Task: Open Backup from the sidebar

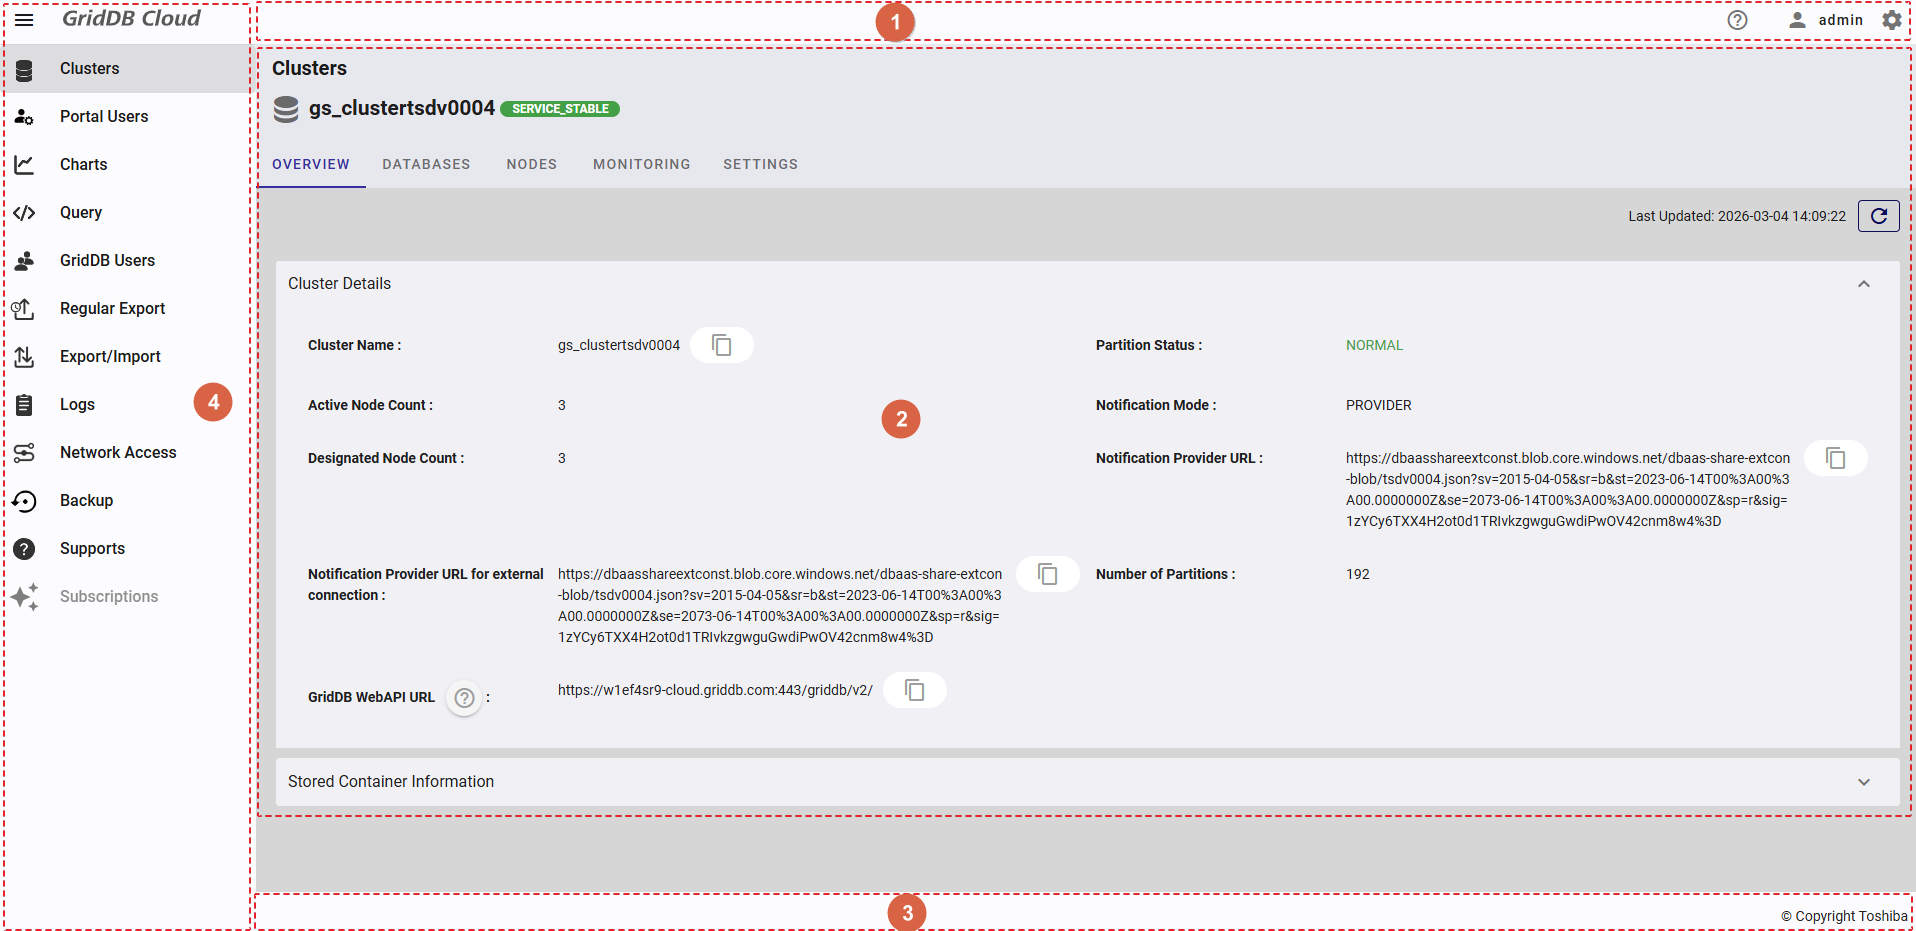Action: tap(86, 501)
